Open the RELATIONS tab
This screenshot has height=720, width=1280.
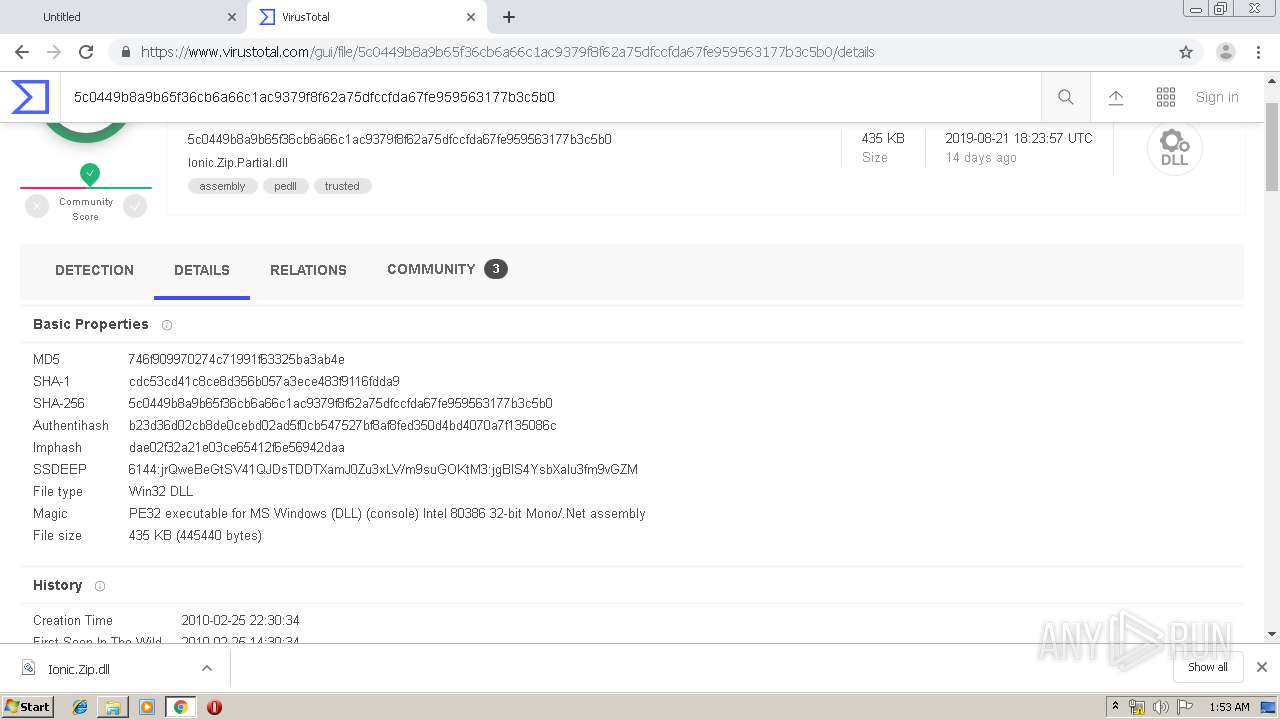308,270
